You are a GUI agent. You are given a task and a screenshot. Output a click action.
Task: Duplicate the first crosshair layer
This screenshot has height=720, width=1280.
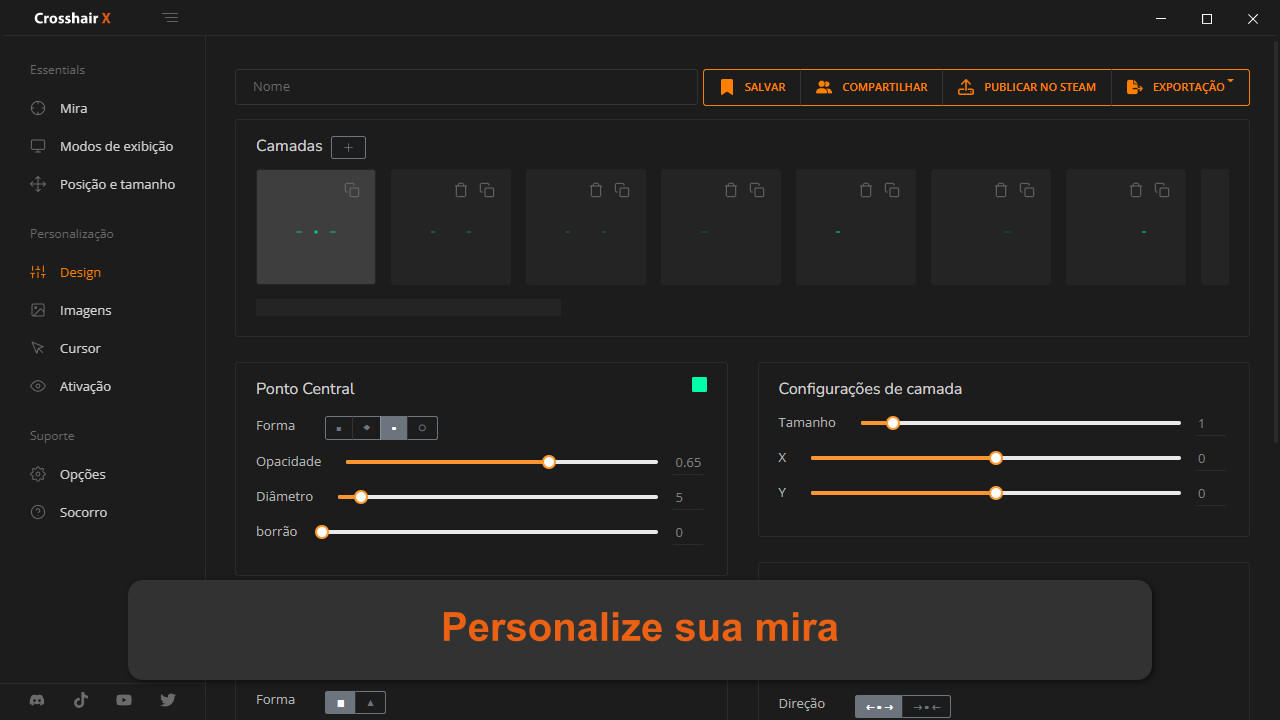pos(352,190)
